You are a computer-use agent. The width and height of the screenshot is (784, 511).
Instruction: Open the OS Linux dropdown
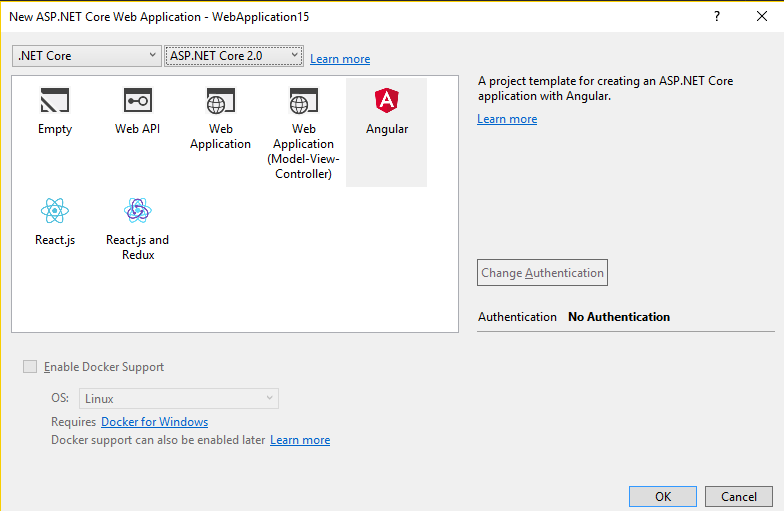(179, 398)
